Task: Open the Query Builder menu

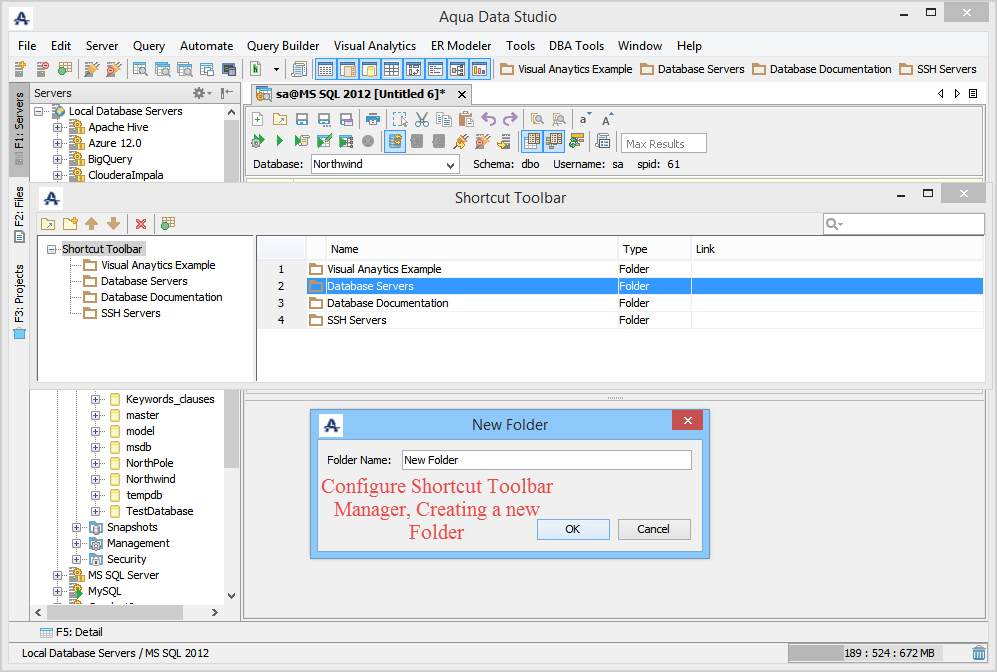Action: [x=283, y=46]
